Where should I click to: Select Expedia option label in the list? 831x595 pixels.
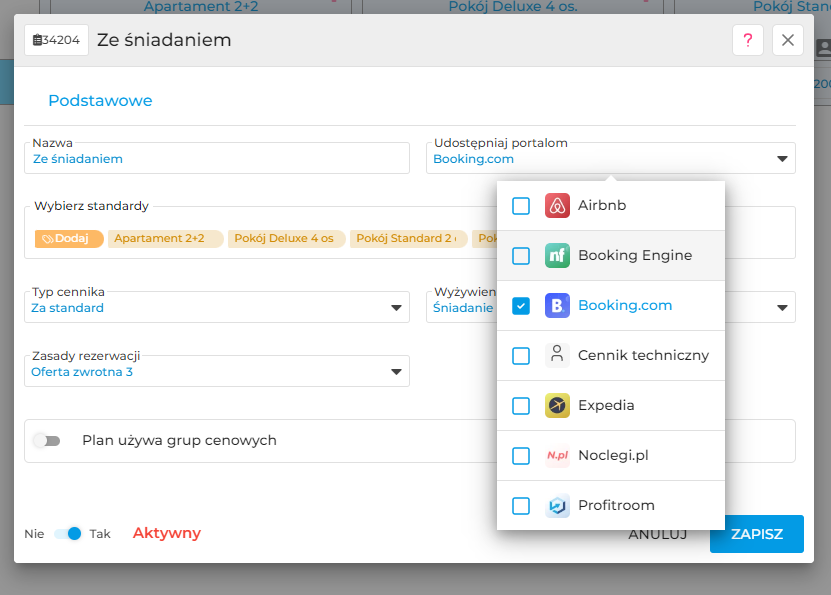click(x=606, y=405)
